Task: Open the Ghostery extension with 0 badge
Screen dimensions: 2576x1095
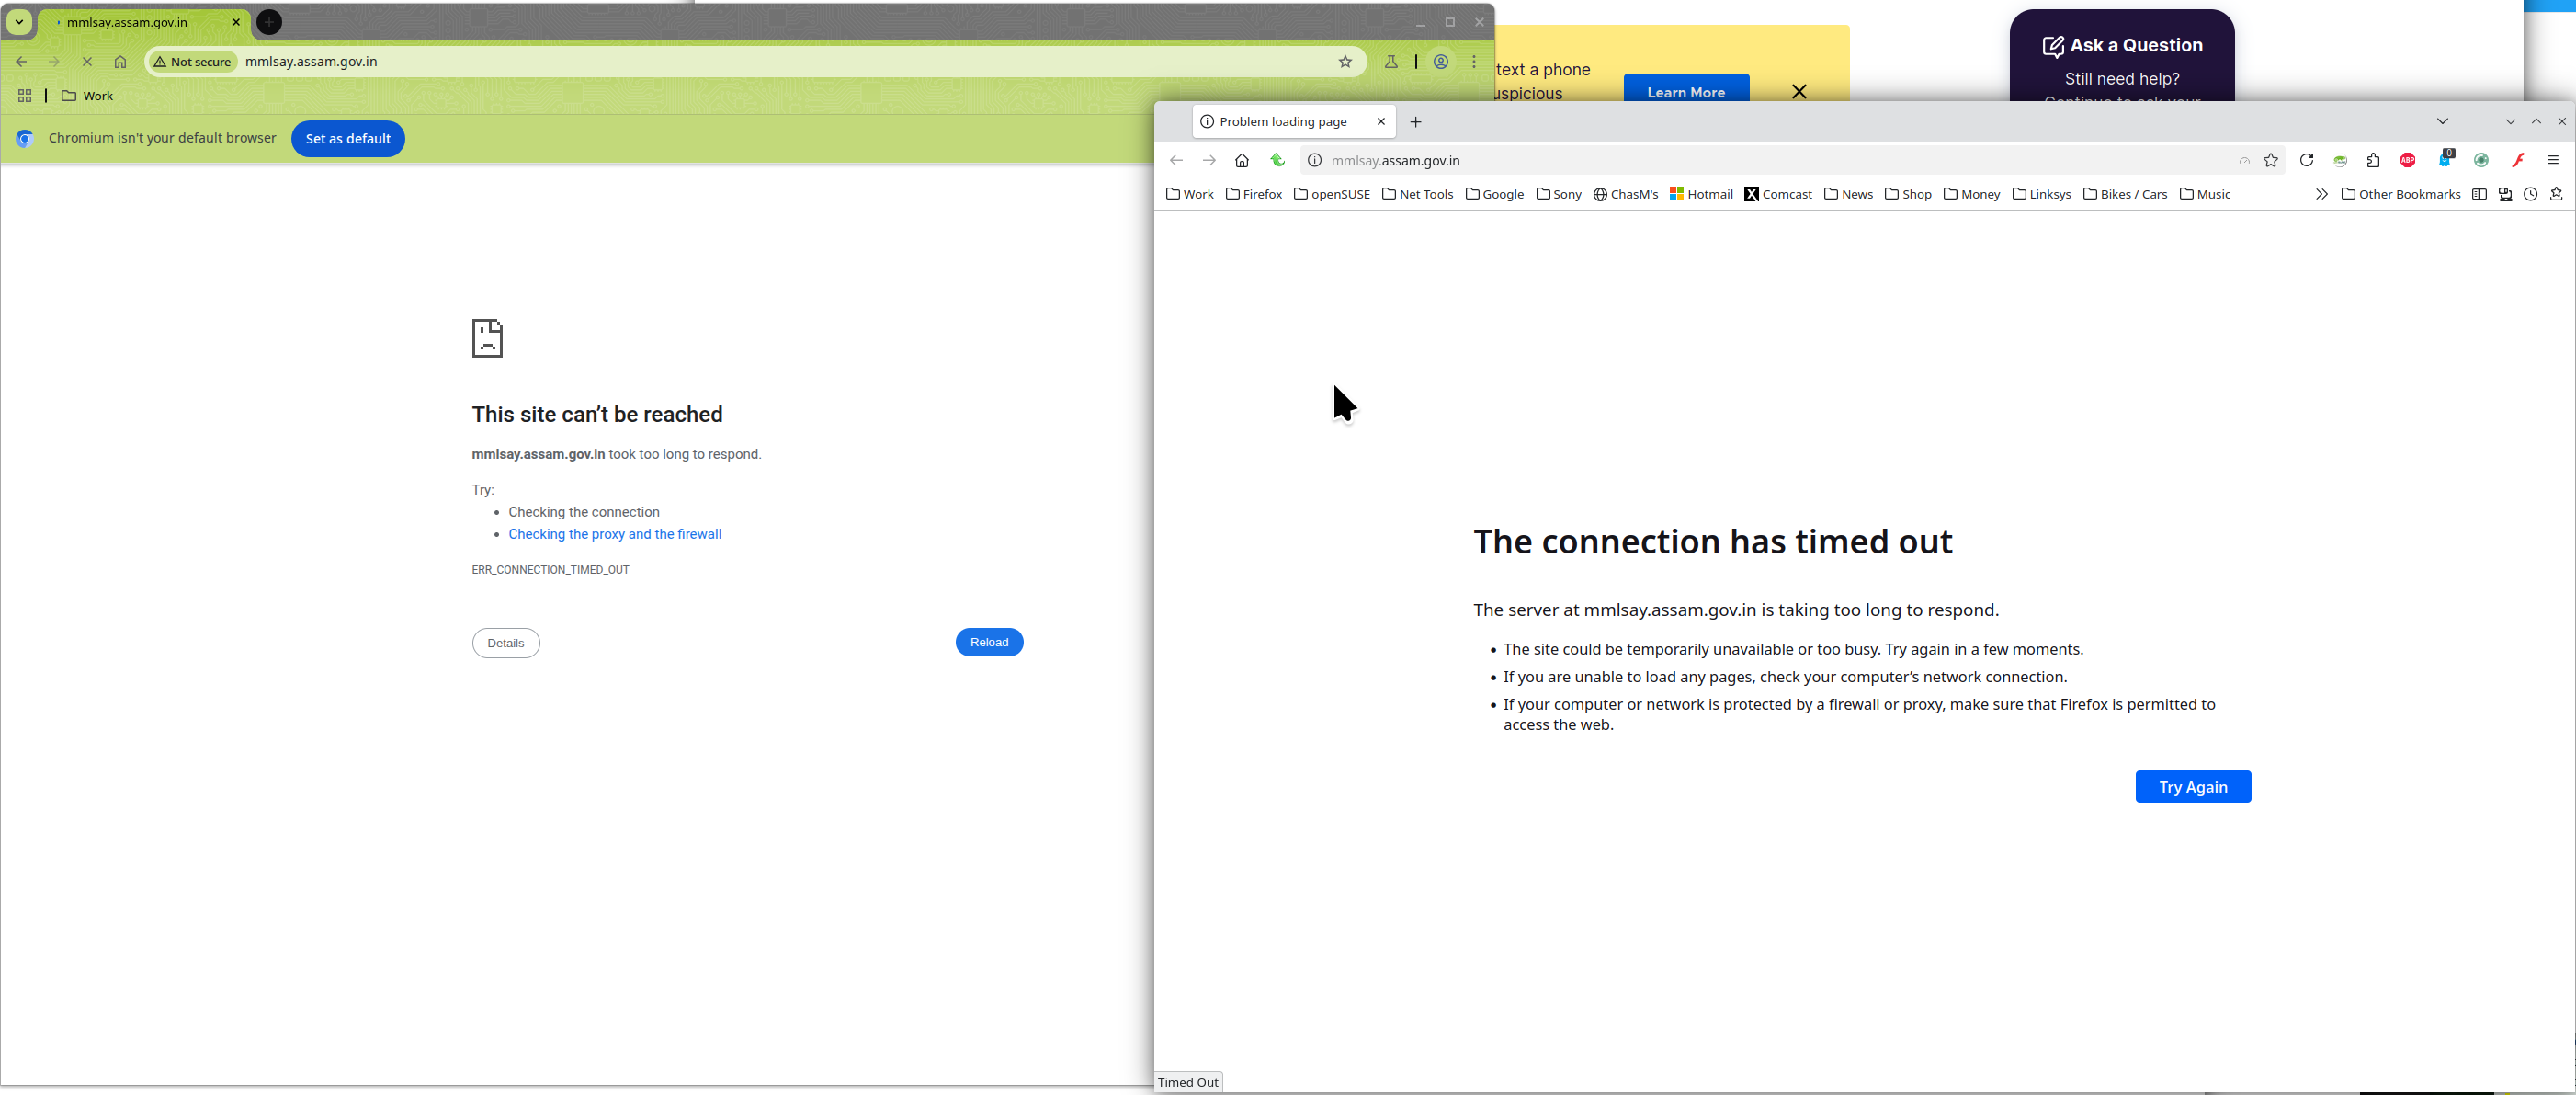Action: pyautogui.click(x=2445, y=159)
